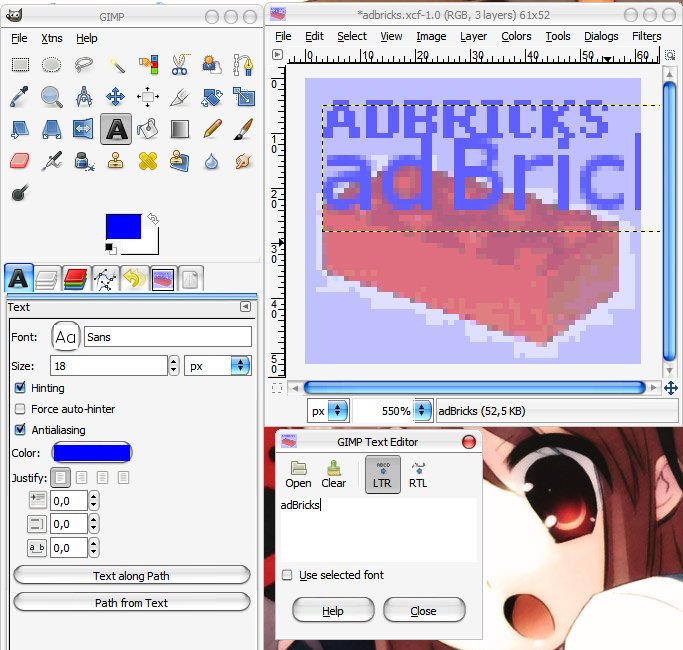Reset colors to black and white
This screenshot has width=683, height=650.
111,249
